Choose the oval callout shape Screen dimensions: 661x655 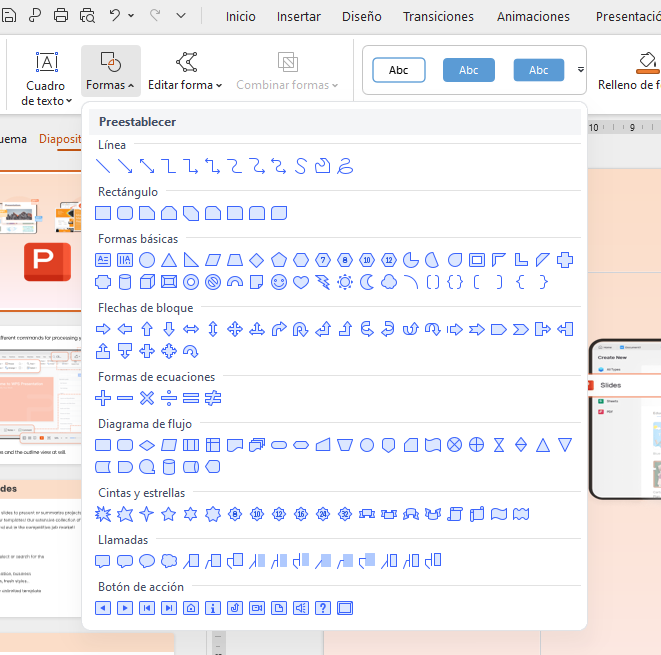147,561
